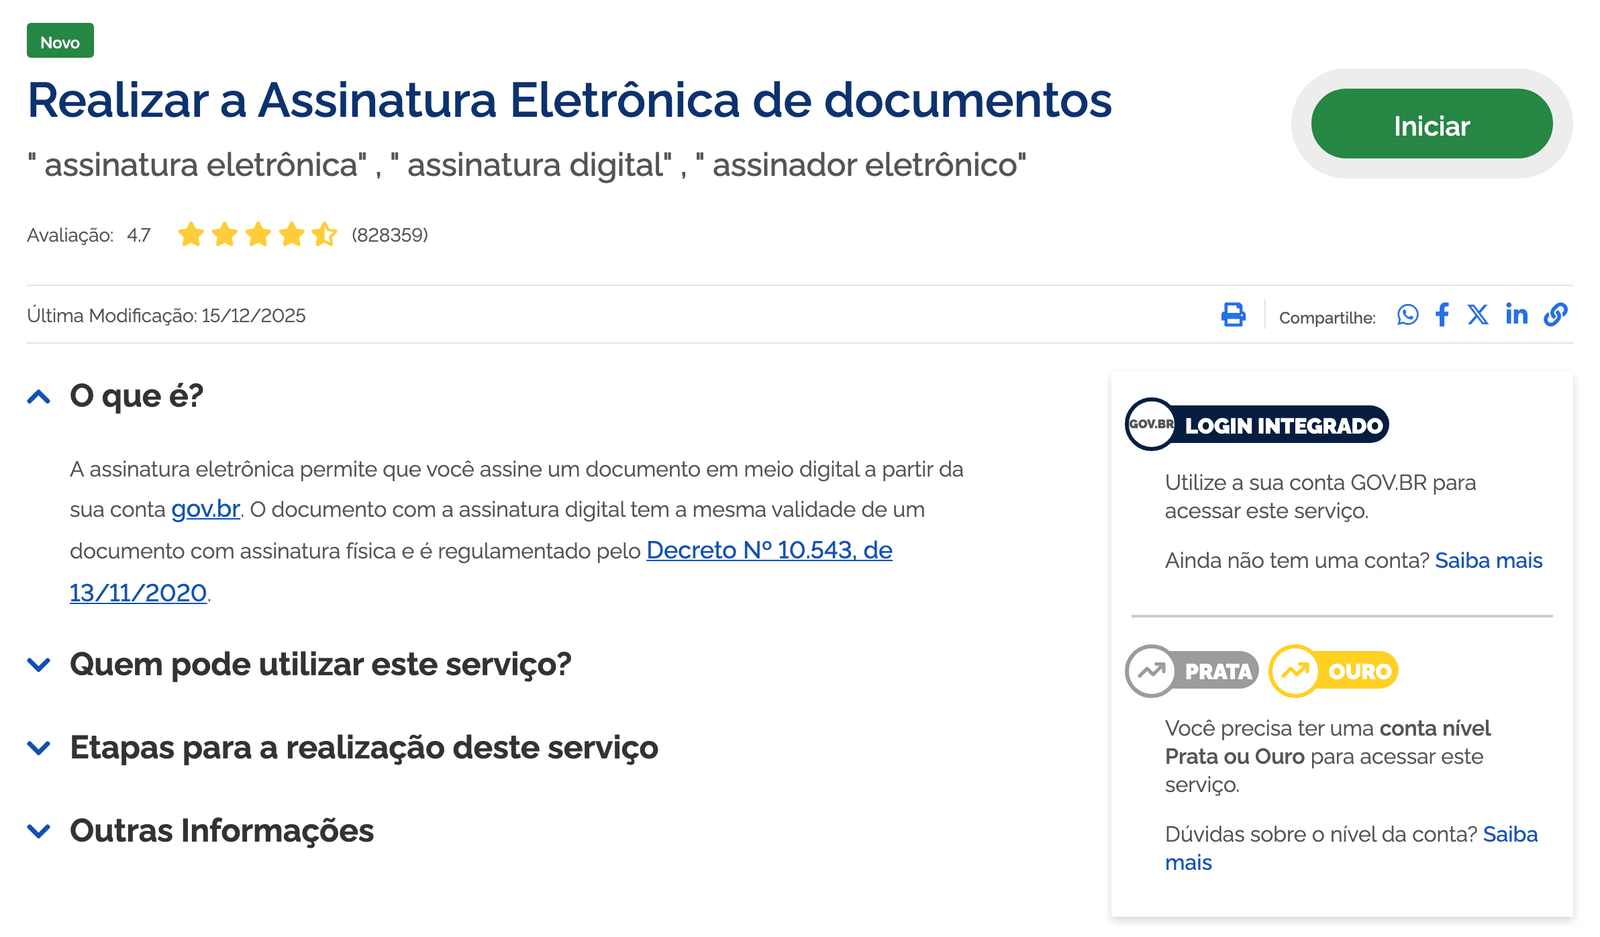Click the star rating icons

coord(257,235)
